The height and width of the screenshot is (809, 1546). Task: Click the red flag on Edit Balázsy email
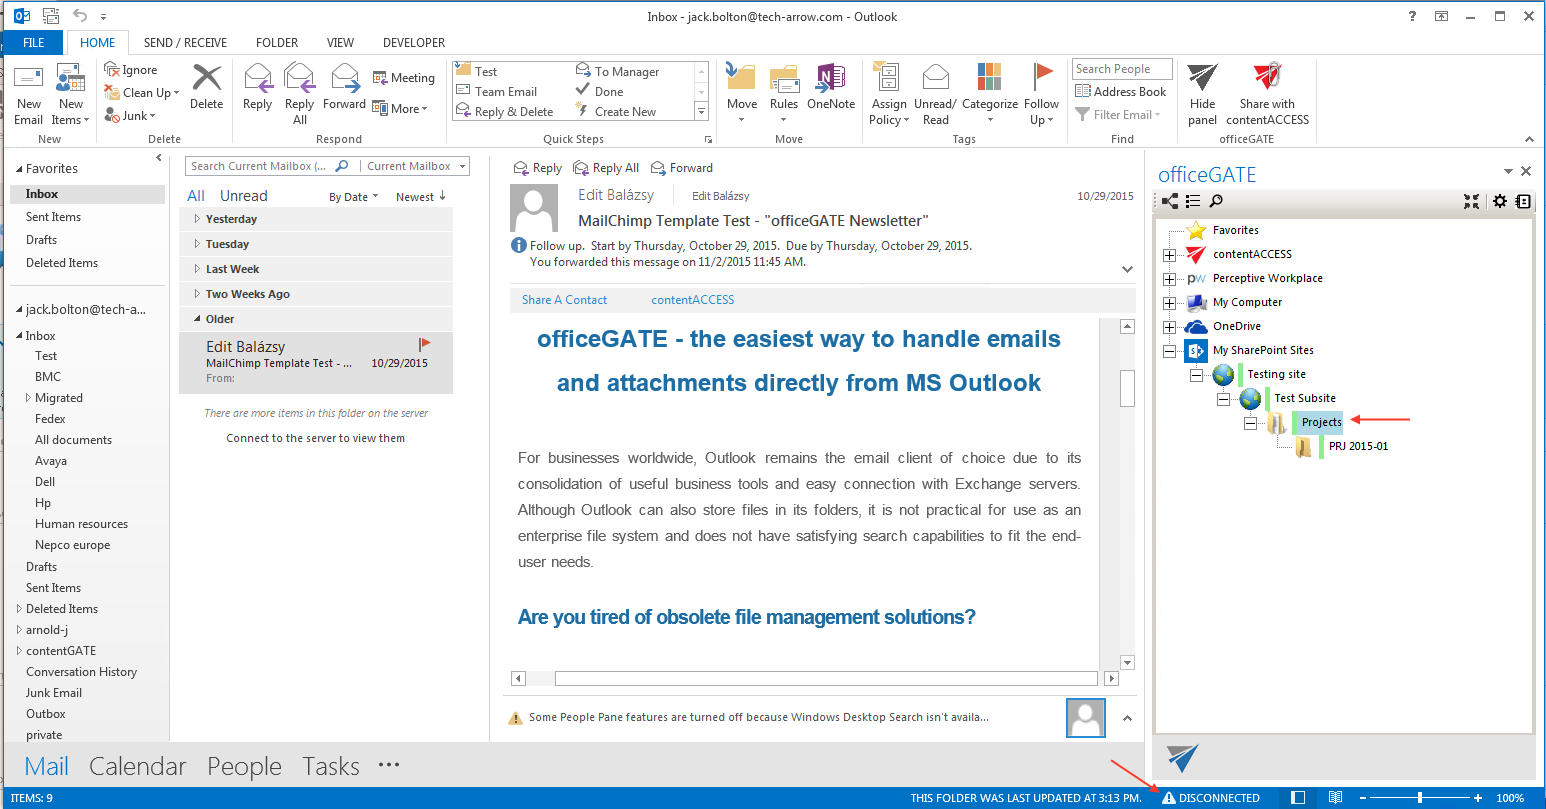425,344
